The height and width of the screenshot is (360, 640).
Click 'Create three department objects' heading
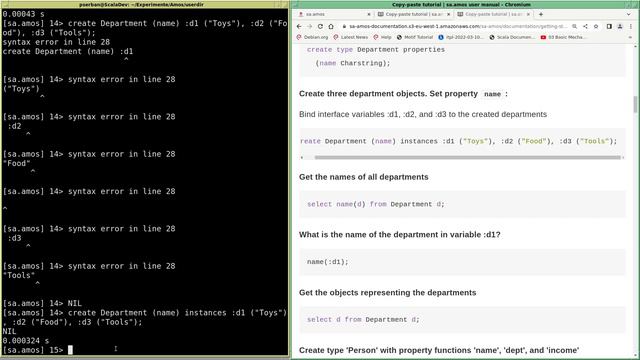tap(403, 94)
